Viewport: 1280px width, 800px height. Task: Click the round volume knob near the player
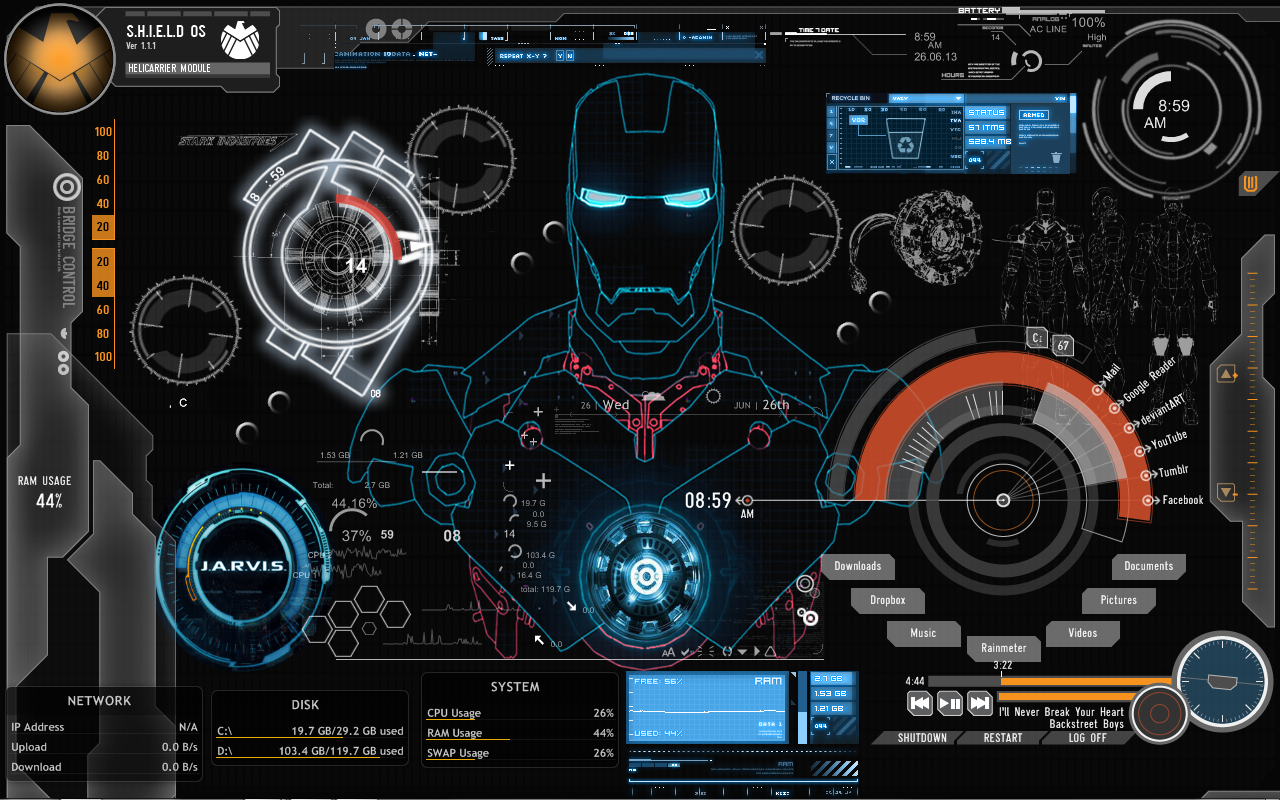pos(1159,715)
